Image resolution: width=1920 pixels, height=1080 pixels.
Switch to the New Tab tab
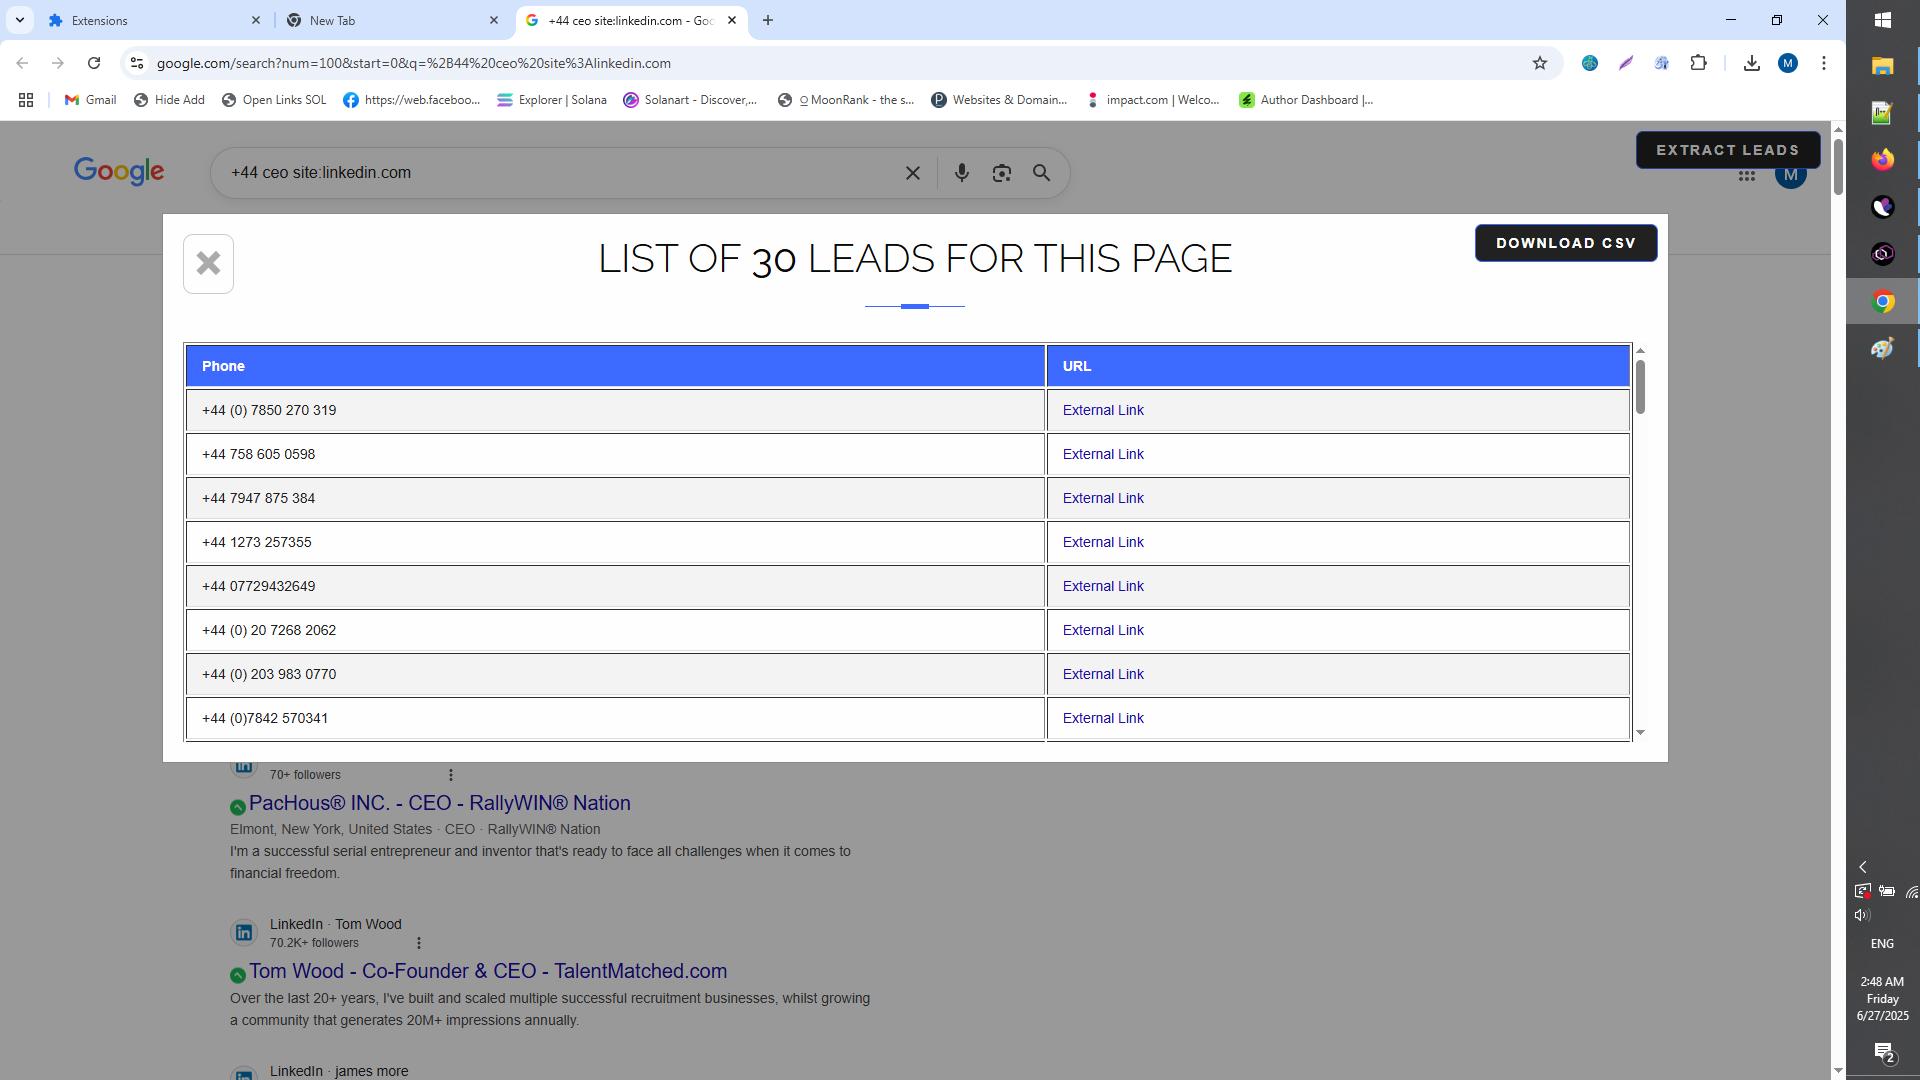pos(385,20)
